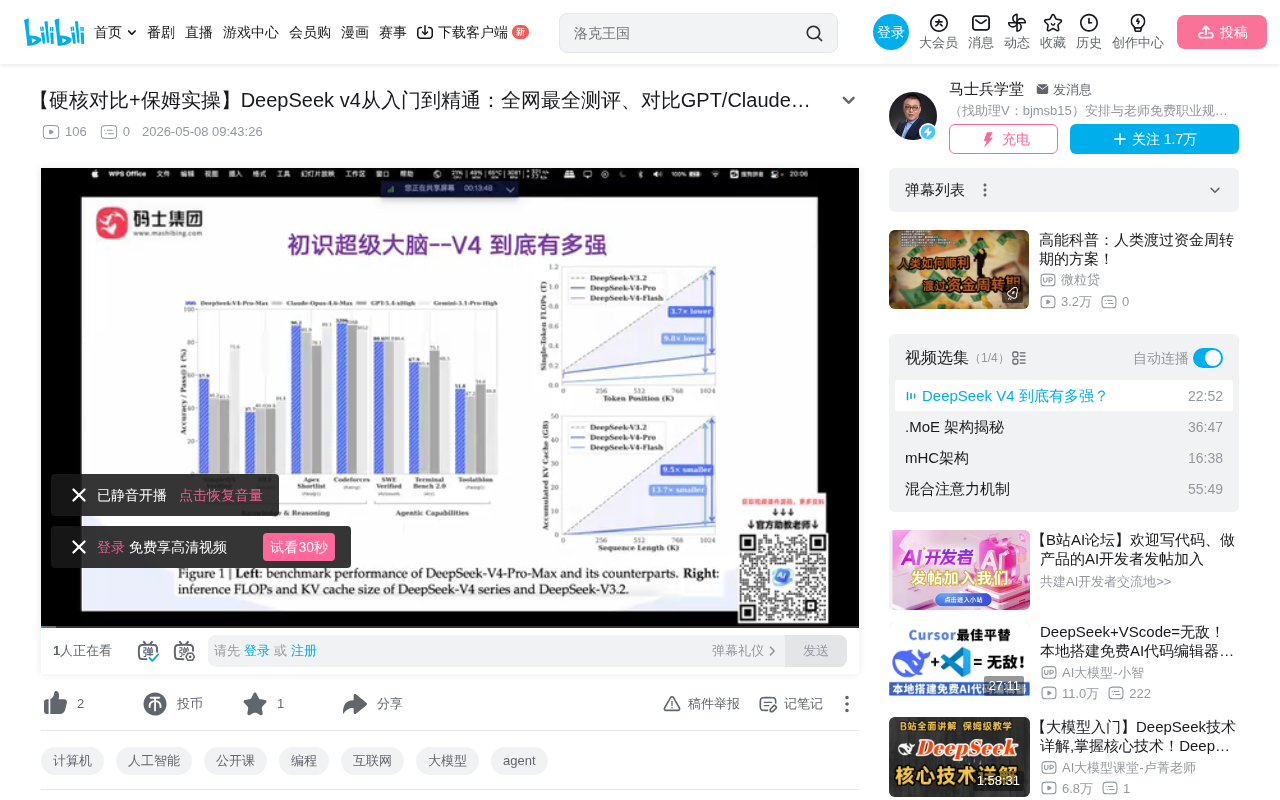Select episode 混合注意力机制
This screenshot has height=800, width=1280.
1064,489
